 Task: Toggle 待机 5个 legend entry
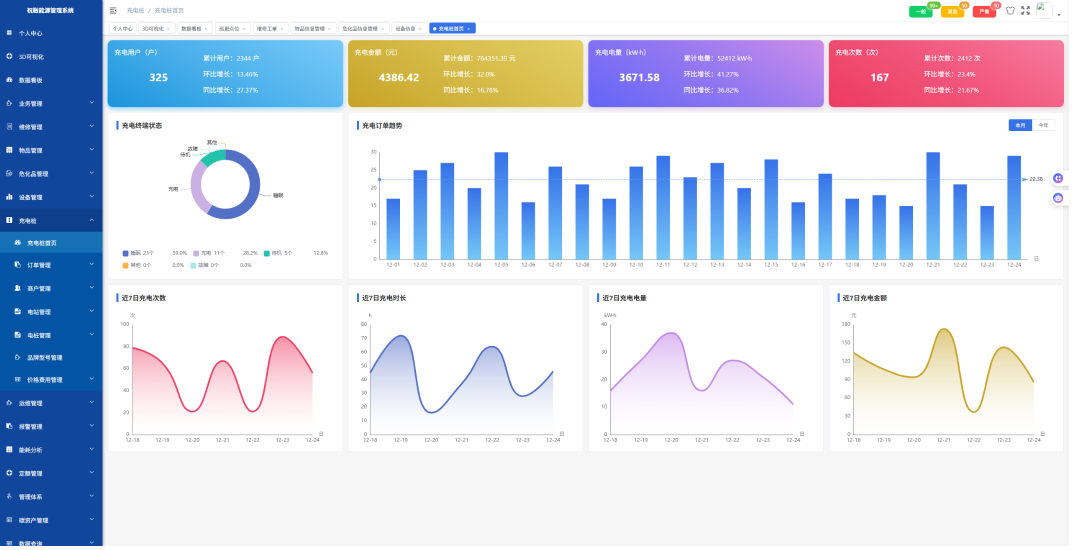pyautogui.click(x=278, y=253)
